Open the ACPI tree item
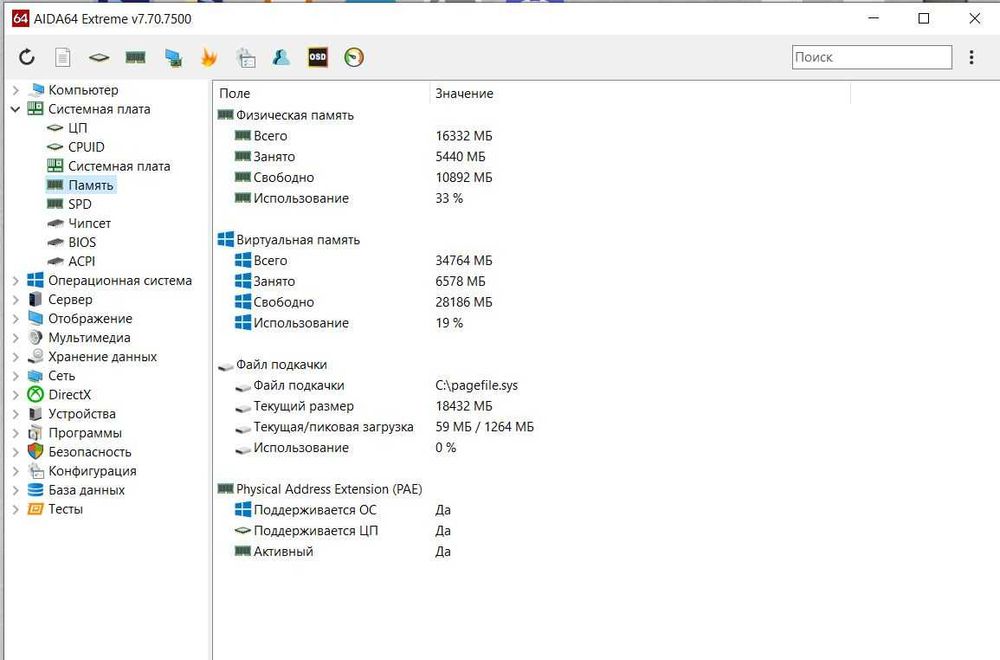 82,261
